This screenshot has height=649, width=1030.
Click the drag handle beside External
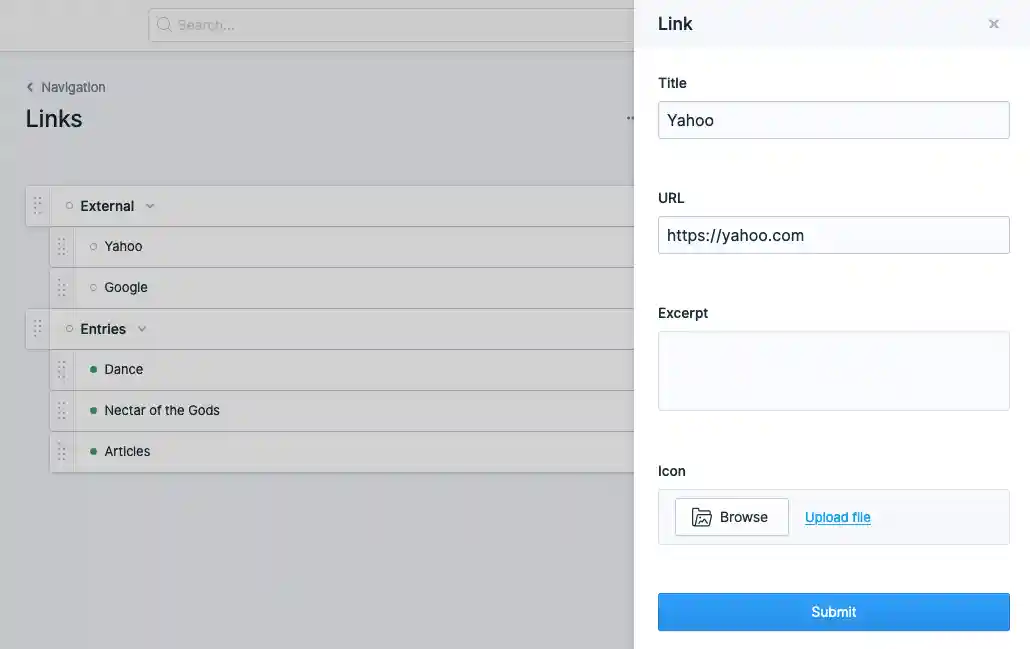pos(37,205)
